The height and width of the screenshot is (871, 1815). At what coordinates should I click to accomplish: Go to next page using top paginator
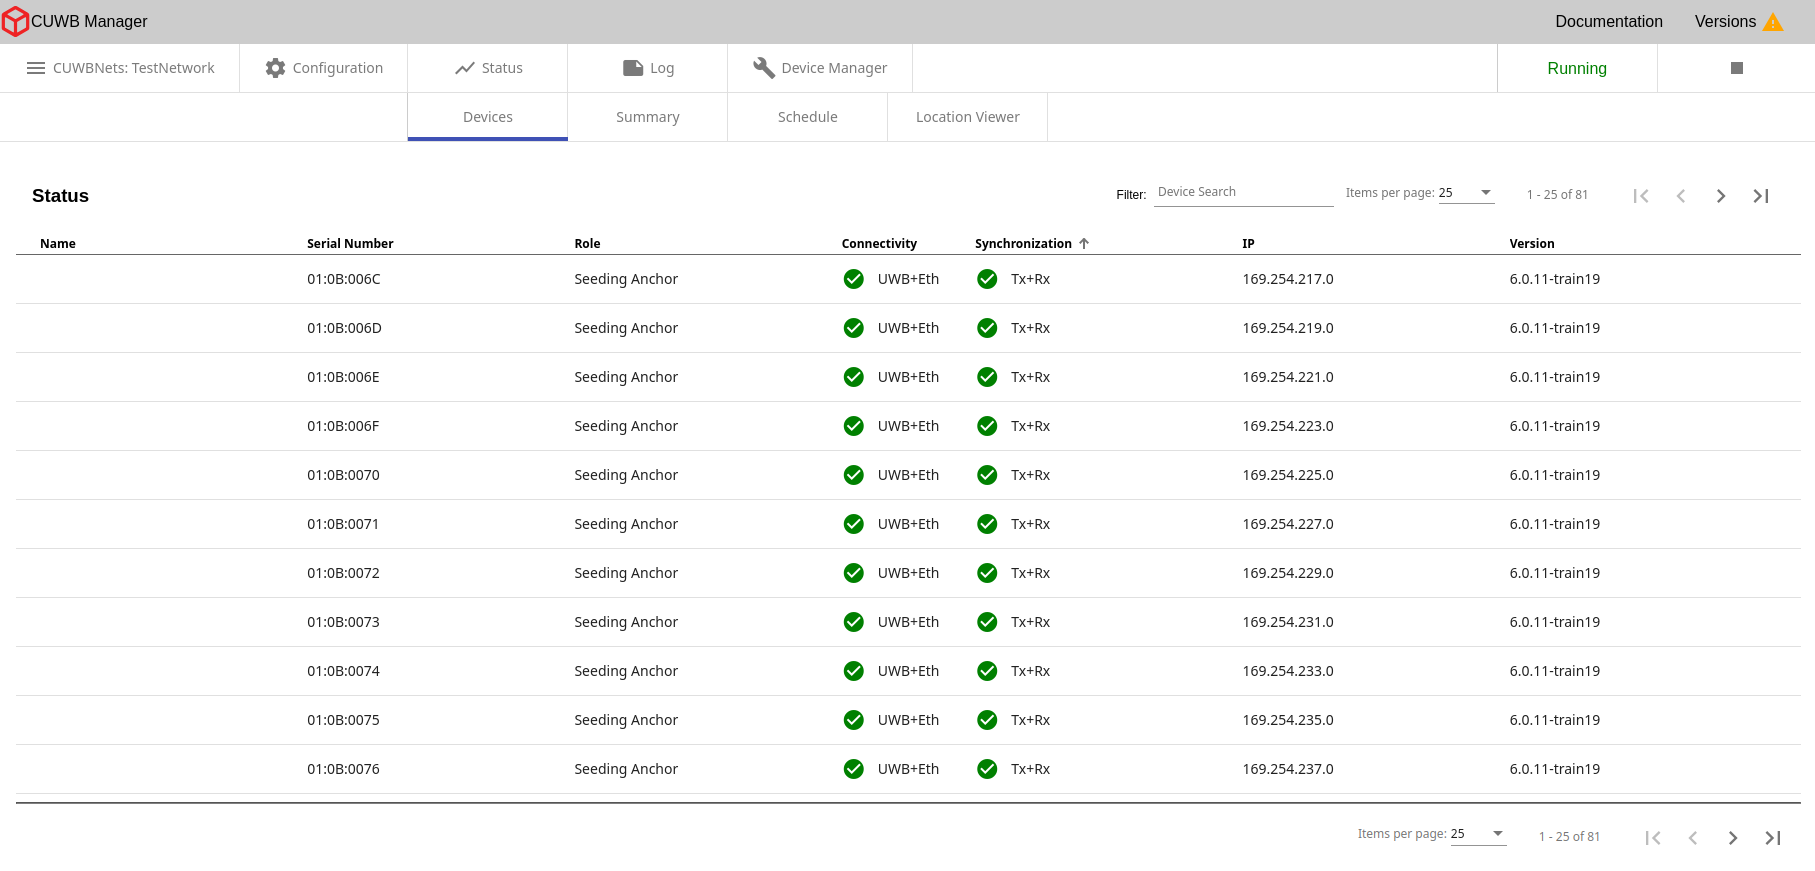point(1720,196)
